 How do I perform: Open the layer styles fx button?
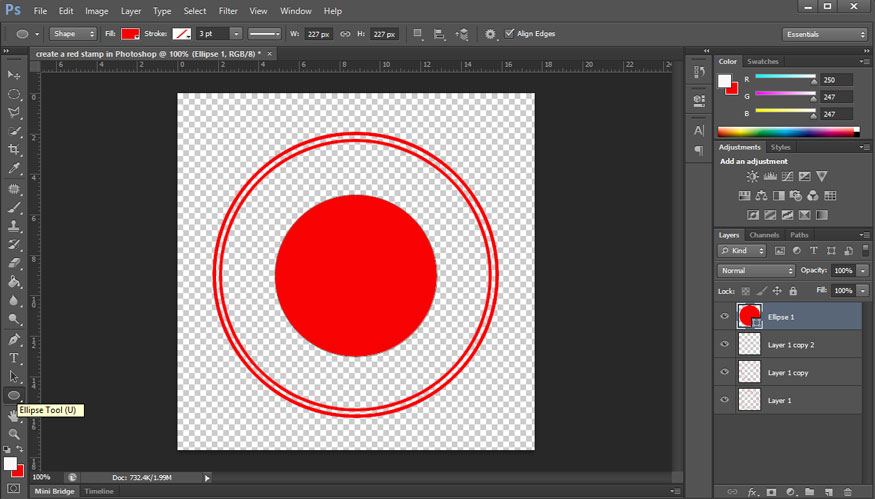coord(751,492)
